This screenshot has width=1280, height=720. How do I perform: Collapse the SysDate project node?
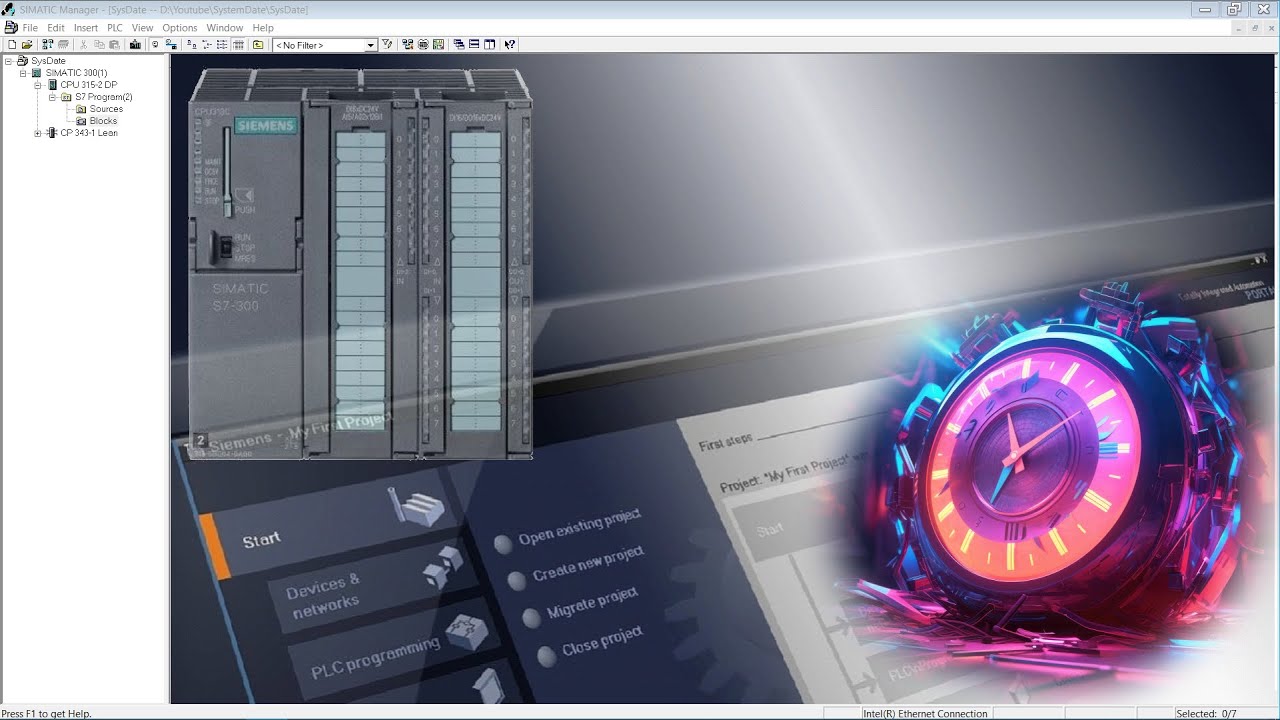[x=9, y=61]
